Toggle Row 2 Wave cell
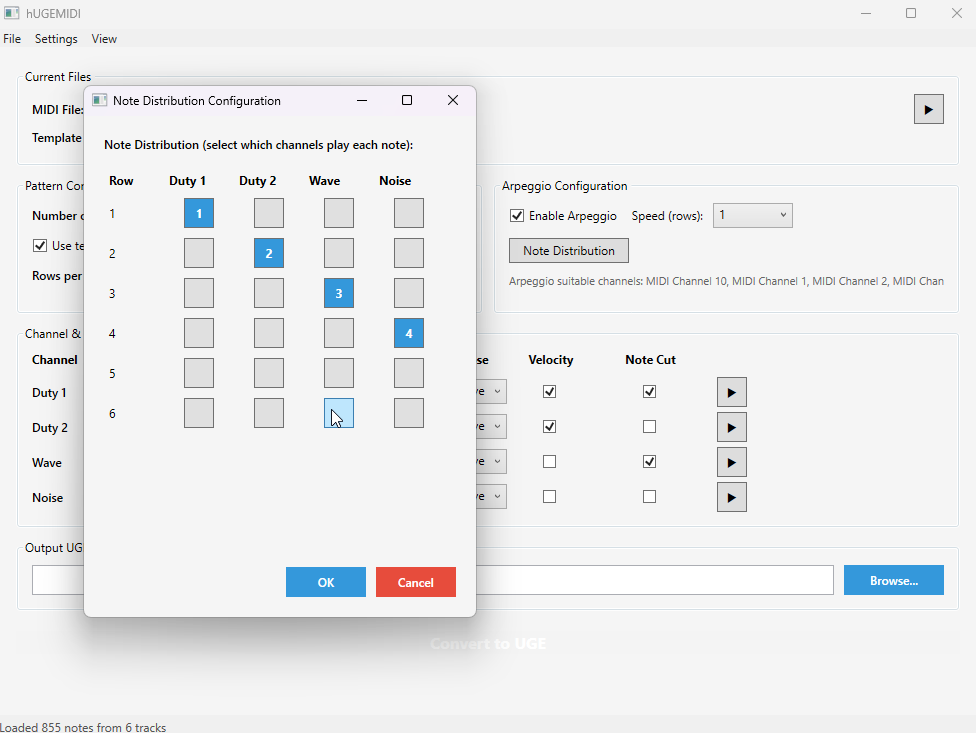 pyautogui.click(x=339, y=253)
